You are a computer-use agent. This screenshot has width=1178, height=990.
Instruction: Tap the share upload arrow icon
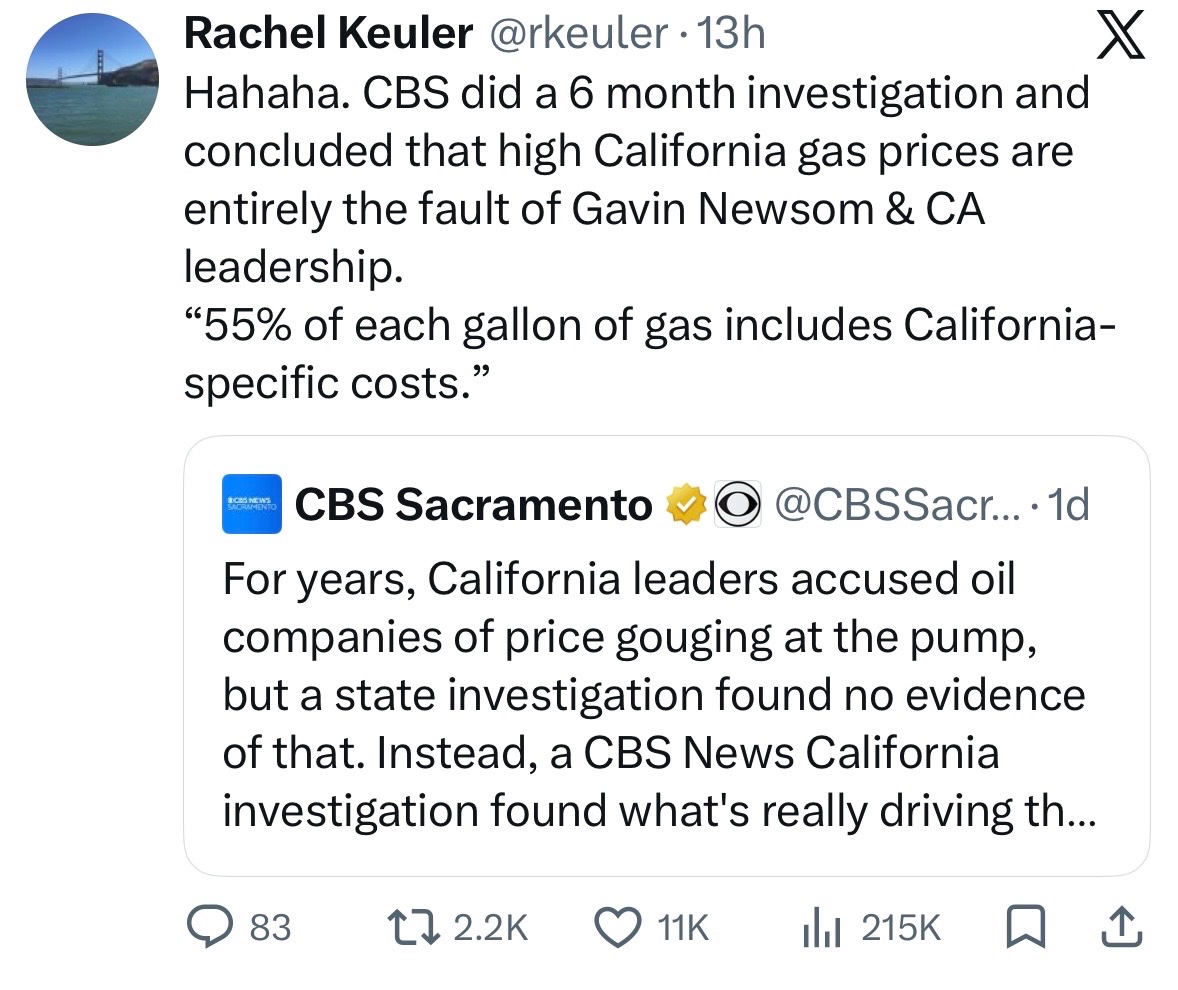click(x=1120, y=928)
